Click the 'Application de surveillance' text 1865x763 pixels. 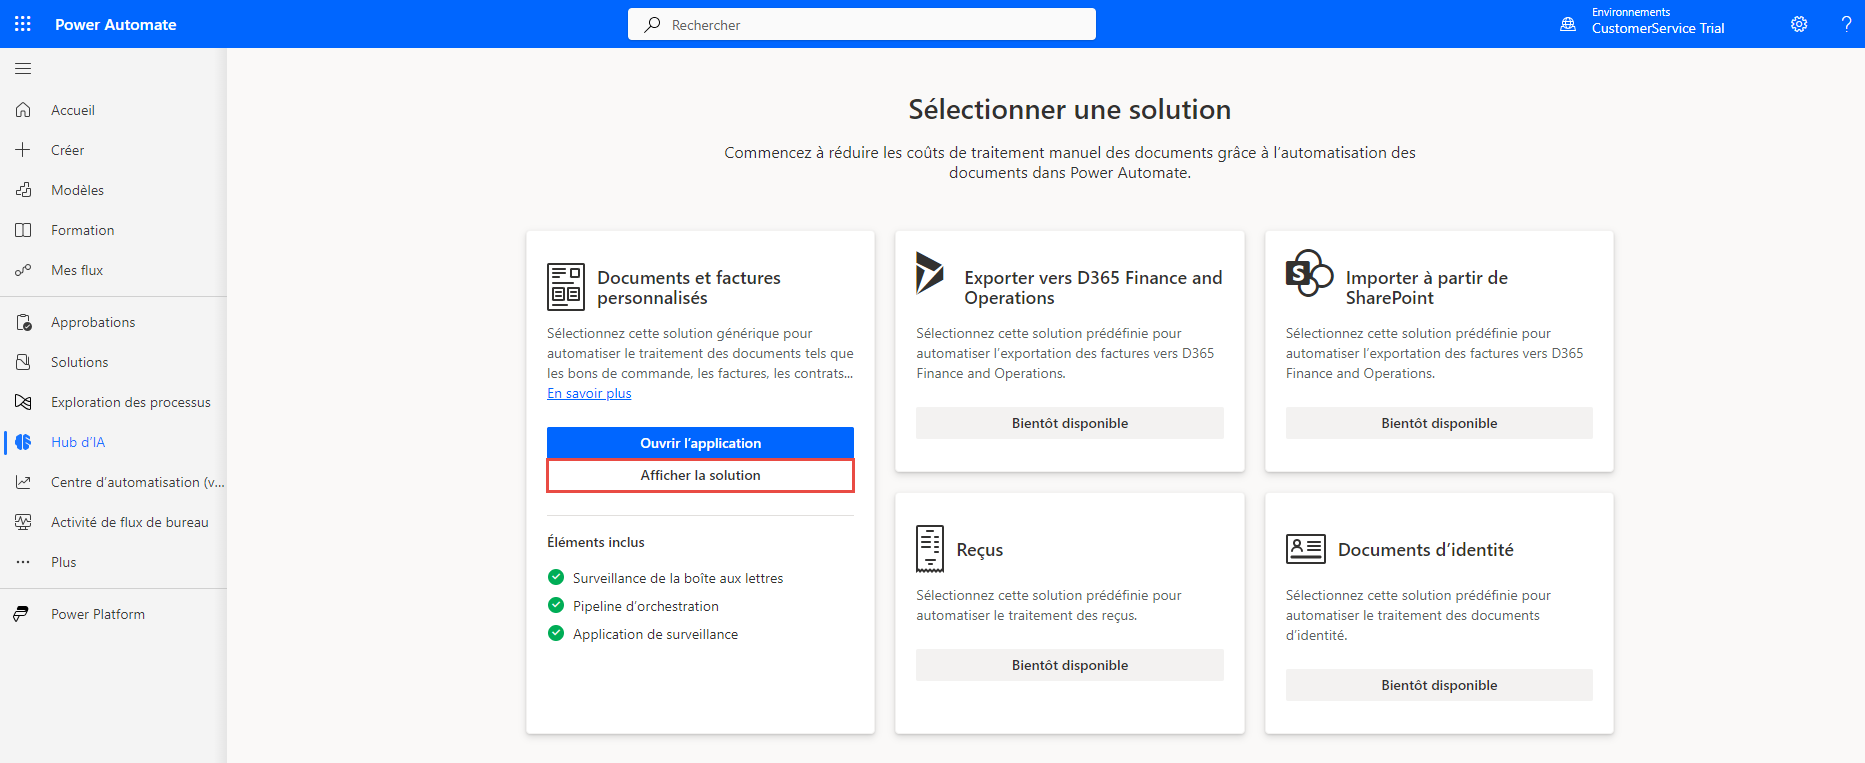coord(655,634)
